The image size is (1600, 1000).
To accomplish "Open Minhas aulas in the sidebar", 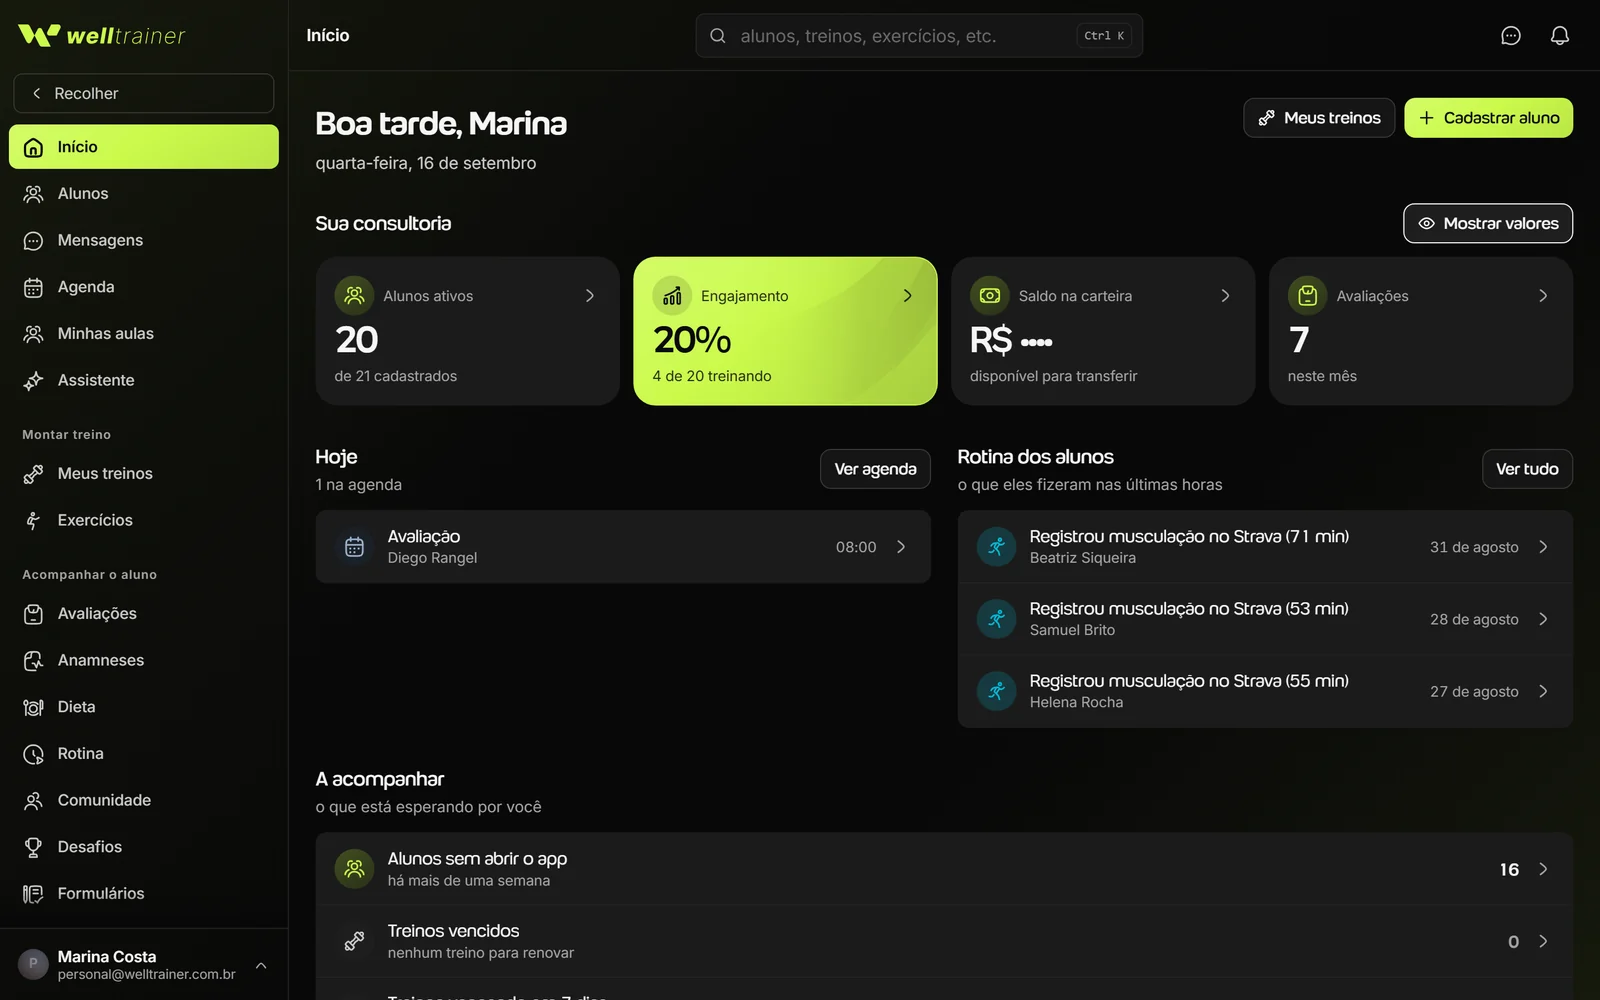I will [144, 334].
